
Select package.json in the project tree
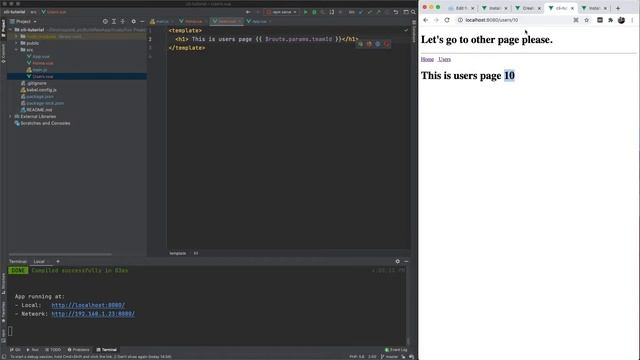coord(37,96)
